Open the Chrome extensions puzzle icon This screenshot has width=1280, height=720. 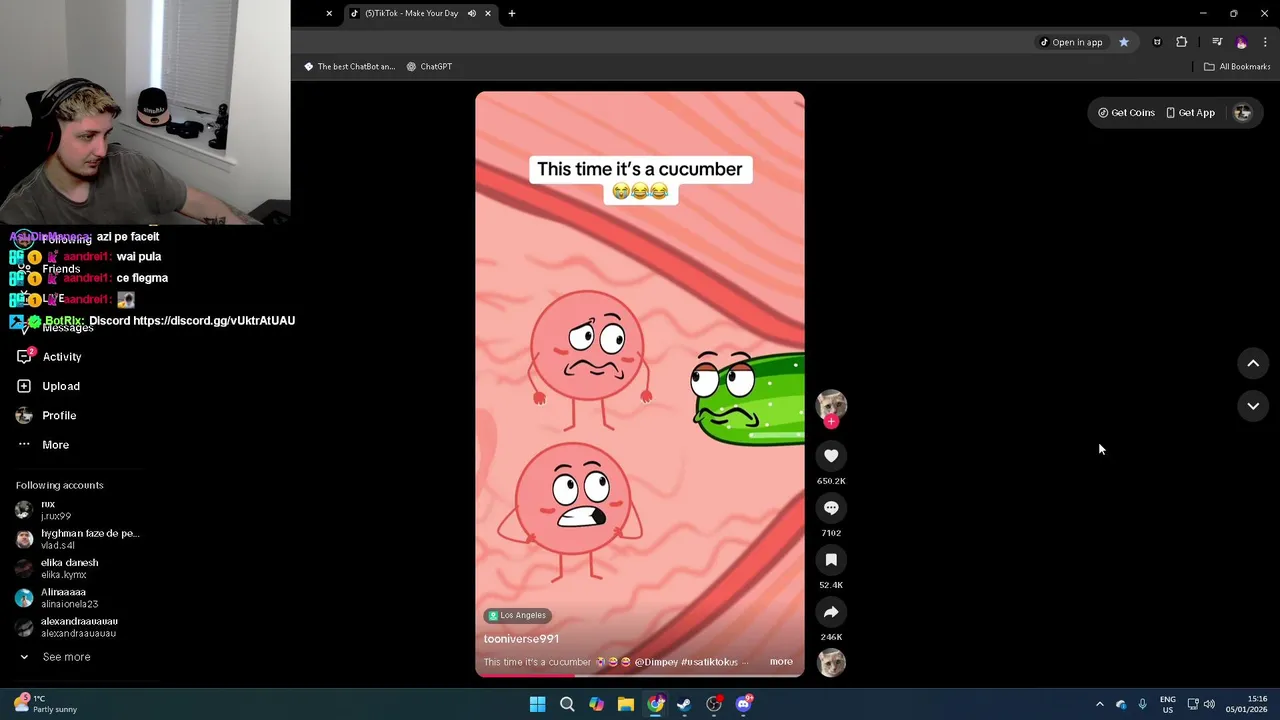coord(1182,42)
